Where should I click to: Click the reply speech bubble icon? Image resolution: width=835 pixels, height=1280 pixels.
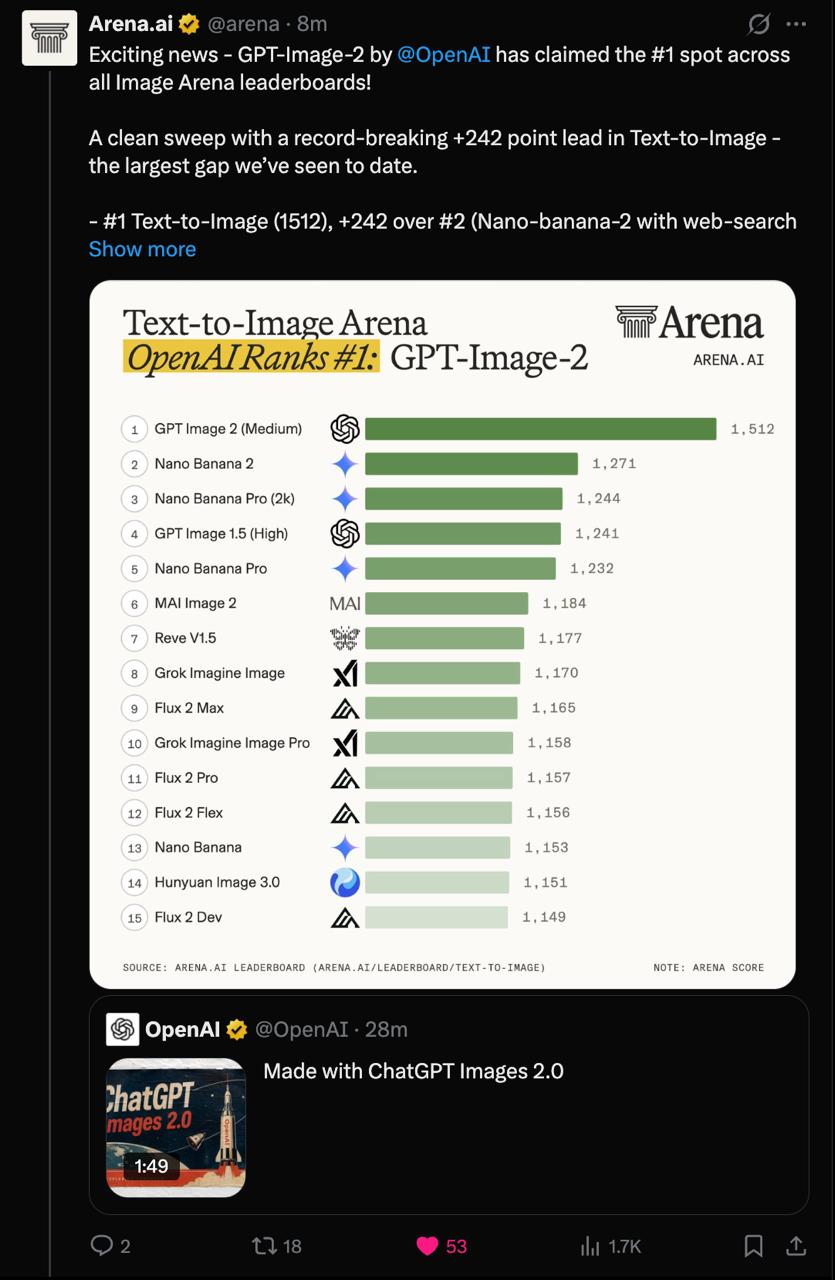(x=101, y=1245)
